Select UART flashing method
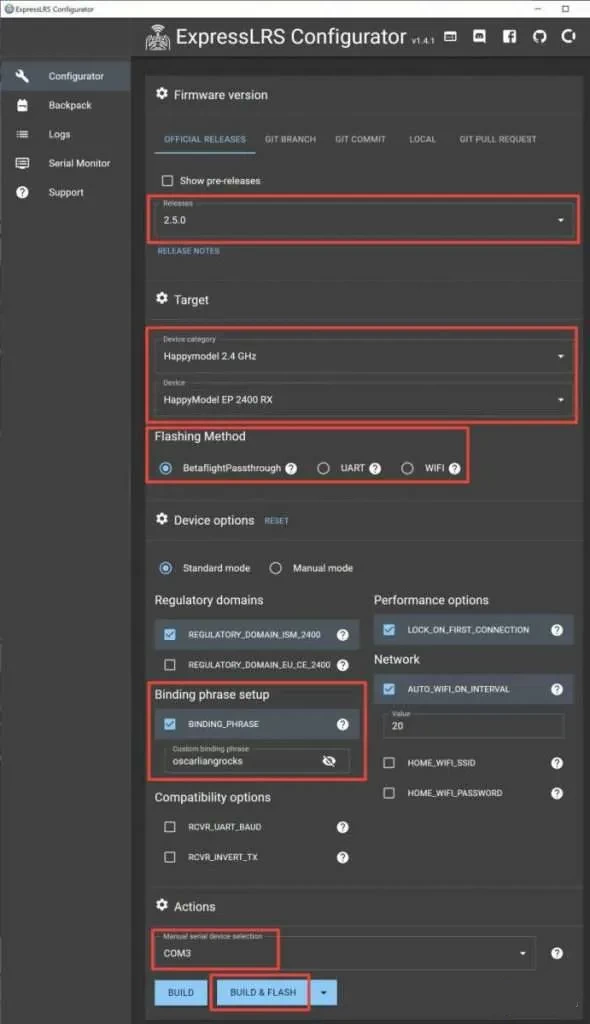The width and height of the screenshot is (590, 1024). [323, 468]
